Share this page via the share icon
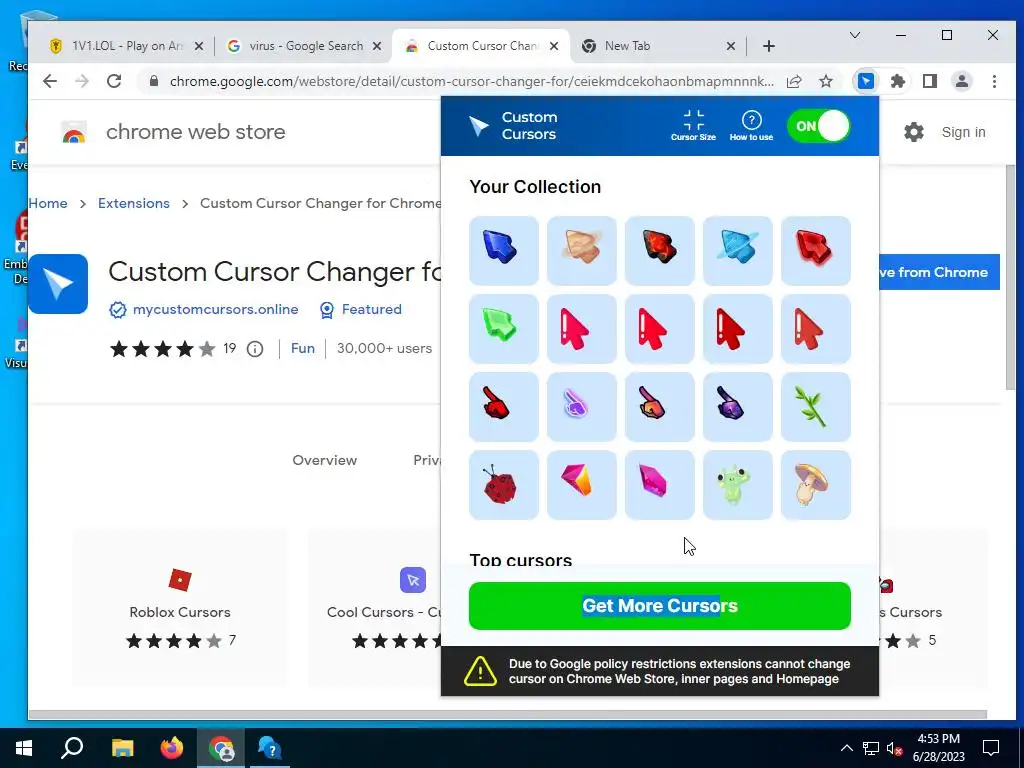This screenshot has width=1024, height=768. (793, 81)
